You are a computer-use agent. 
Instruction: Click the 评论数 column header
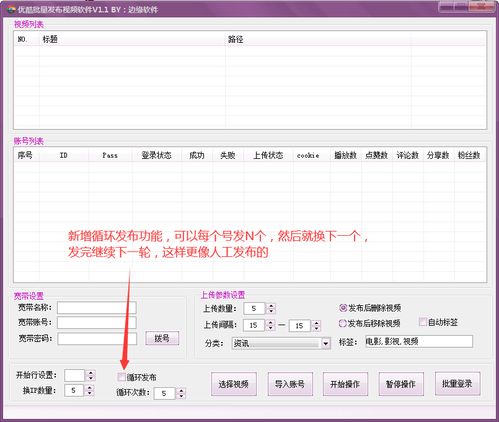pyautogui.click(x=408, y=155)
